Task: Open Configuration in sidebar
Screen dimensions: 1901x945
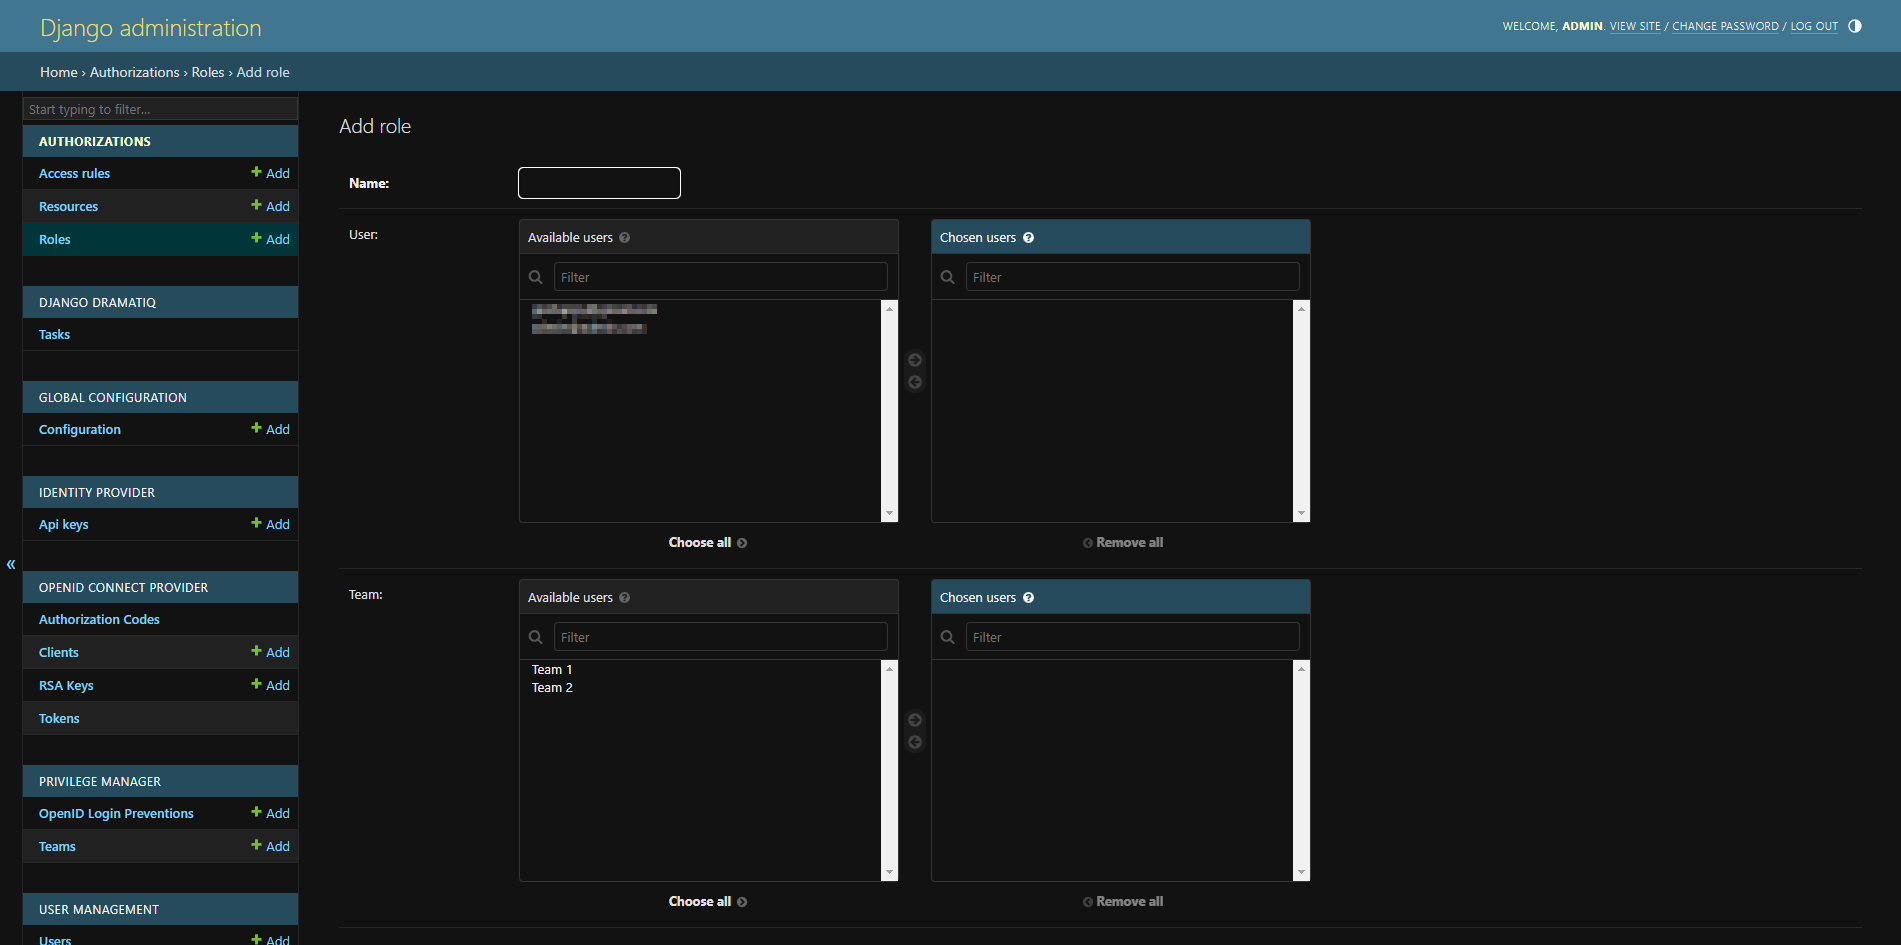Action: 80,429
